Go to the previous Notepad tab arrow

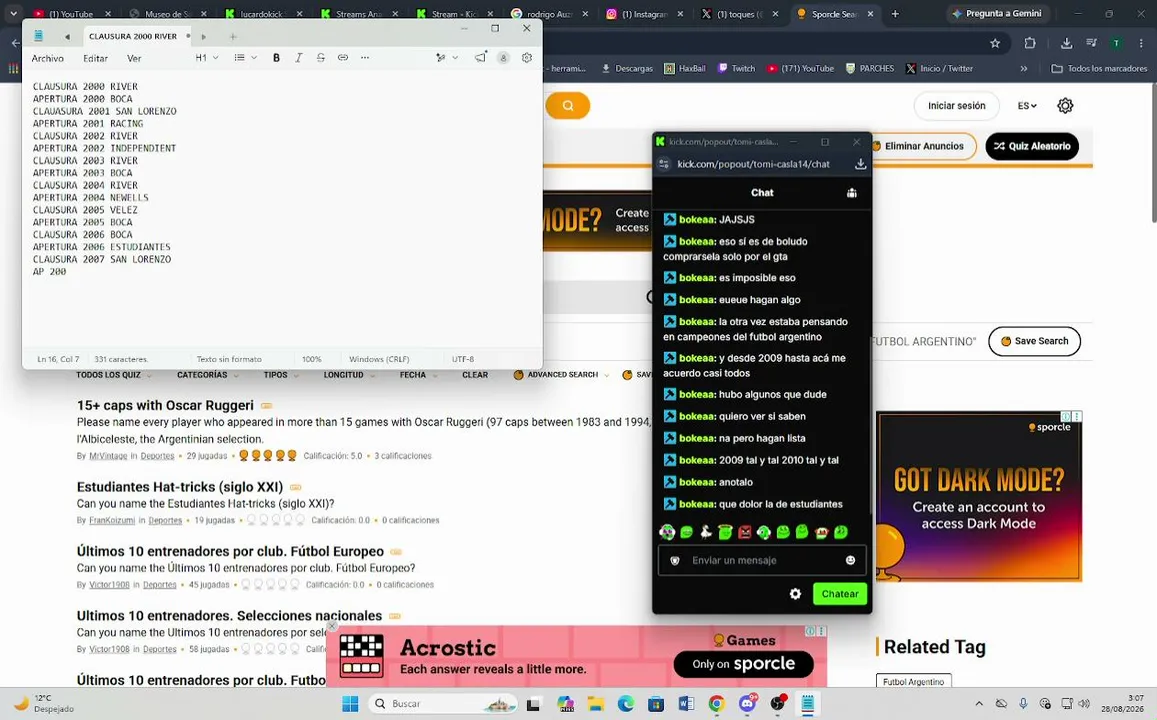click(x=67, y=36)
